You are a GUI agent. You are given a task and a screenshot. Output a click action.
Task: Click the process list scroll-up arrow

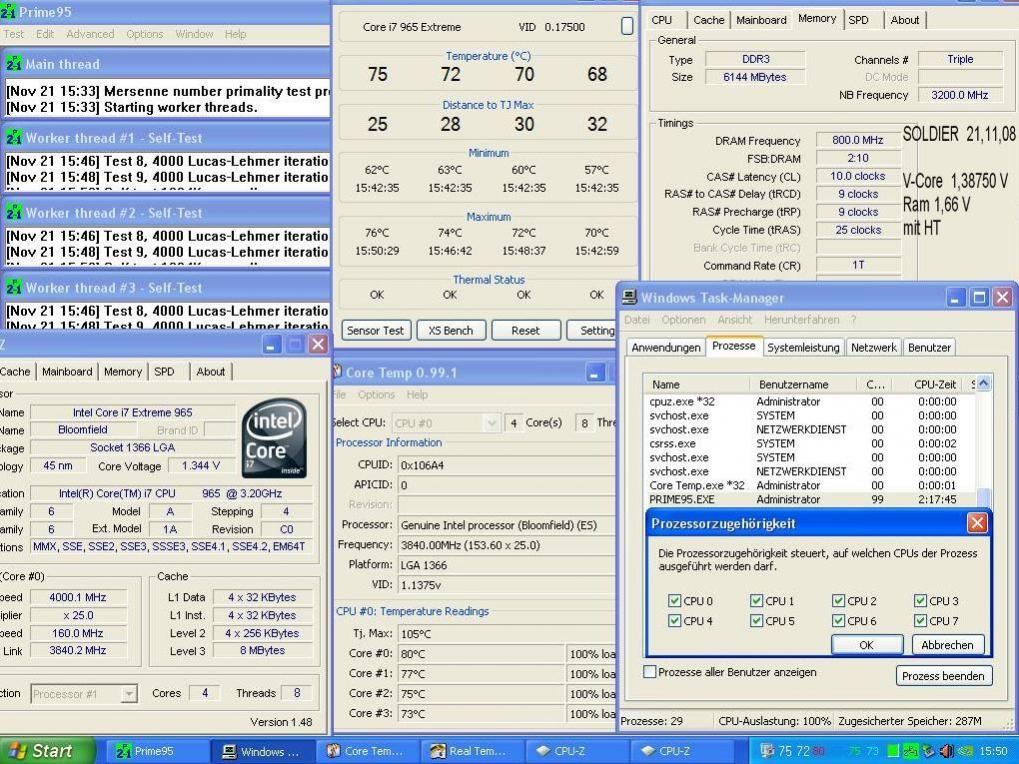tap(982, 384)
